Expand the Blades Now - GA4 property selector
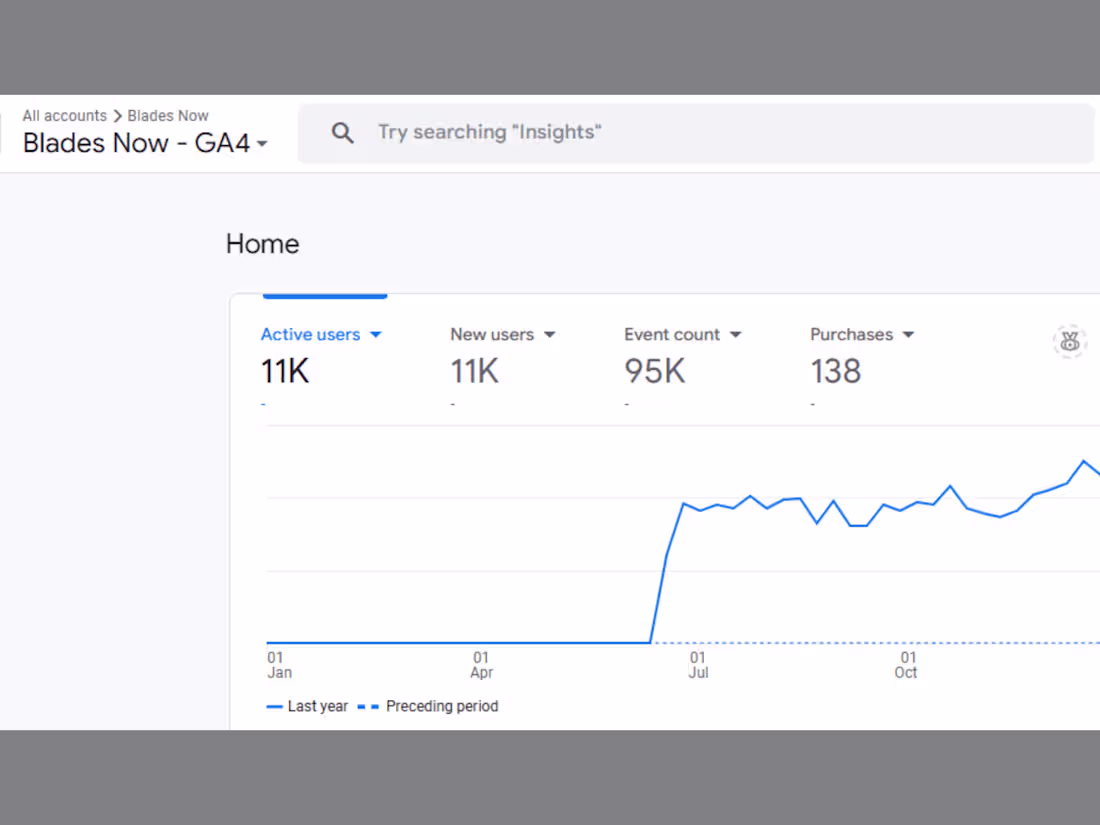1100x825 pixels. click(x=262, y=144)
